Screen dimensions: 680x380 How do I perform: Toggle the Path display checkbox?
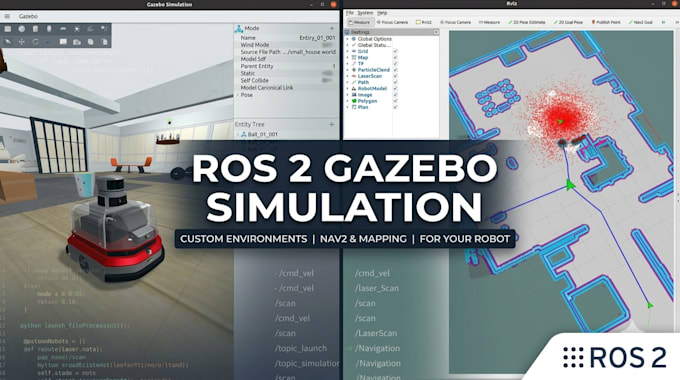point(395,82)
